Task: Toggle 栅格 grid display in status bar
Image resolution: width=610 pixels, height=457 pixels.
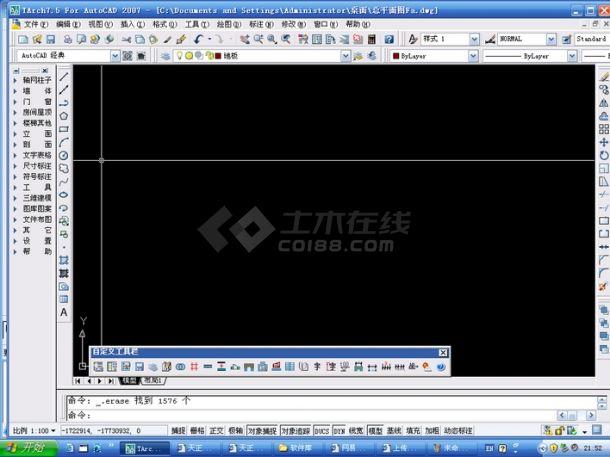Action: coord(197,431)
